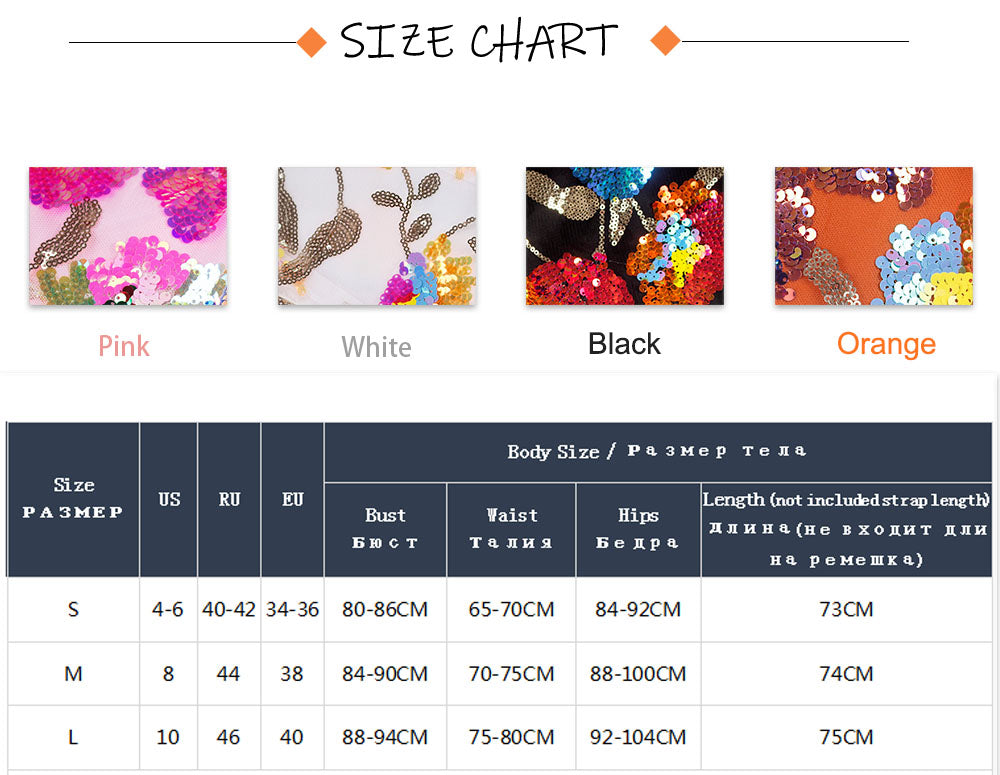Click the 73CM length cell
Screen dimensions: 1000x775
tap(846, 608)
